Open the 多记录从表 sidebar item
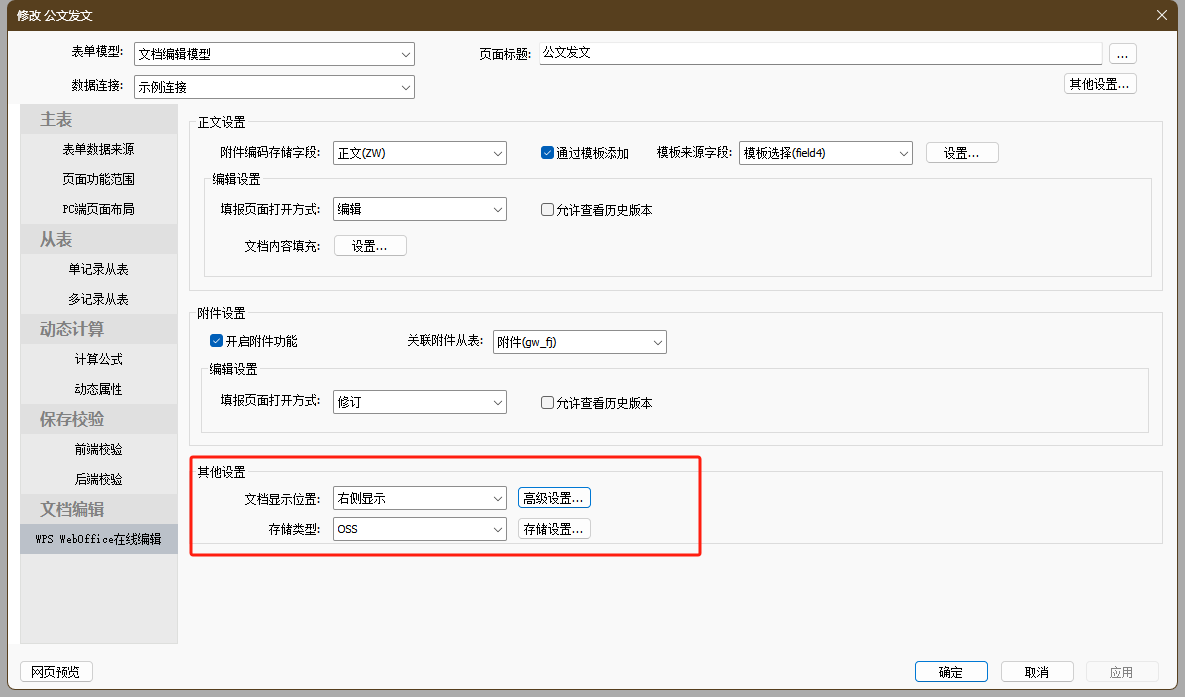Screen dimensions: 1185x697 pyautogui.click(x=98, y=299)
